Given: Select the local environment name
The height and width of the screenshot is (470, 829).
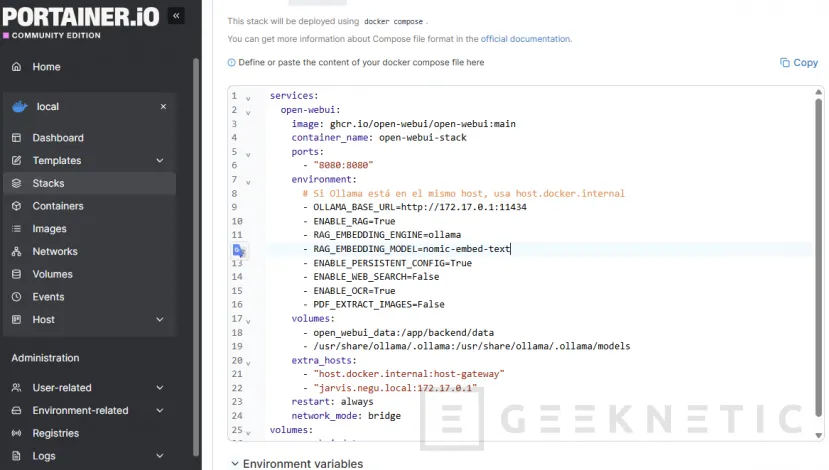Looking at the screenshot, I should pyautogui.click(x=48, y=106).
